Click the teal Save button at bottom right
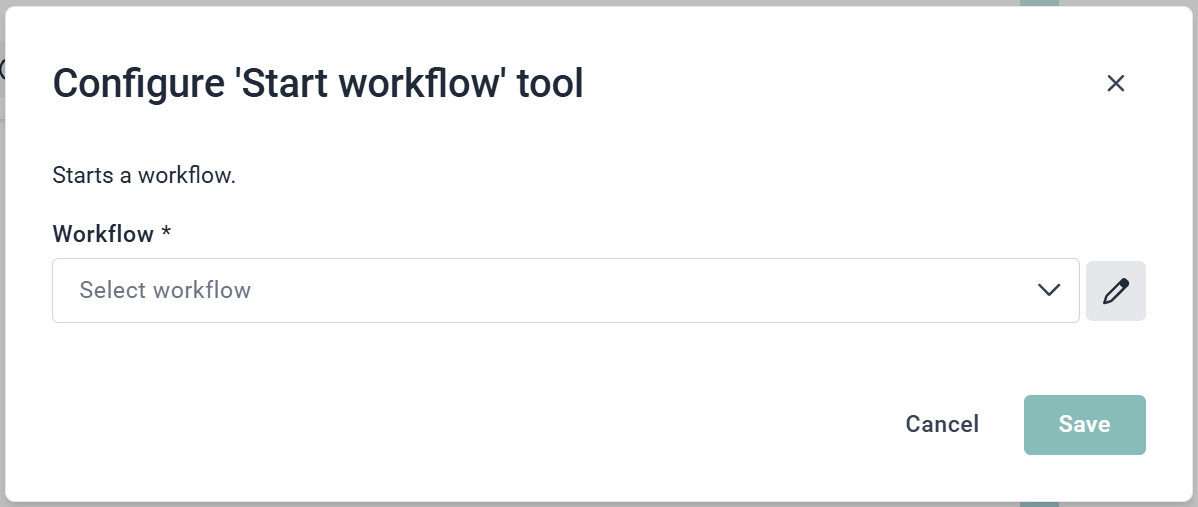The image size is (1198, 507). [x=1084, y=425]
